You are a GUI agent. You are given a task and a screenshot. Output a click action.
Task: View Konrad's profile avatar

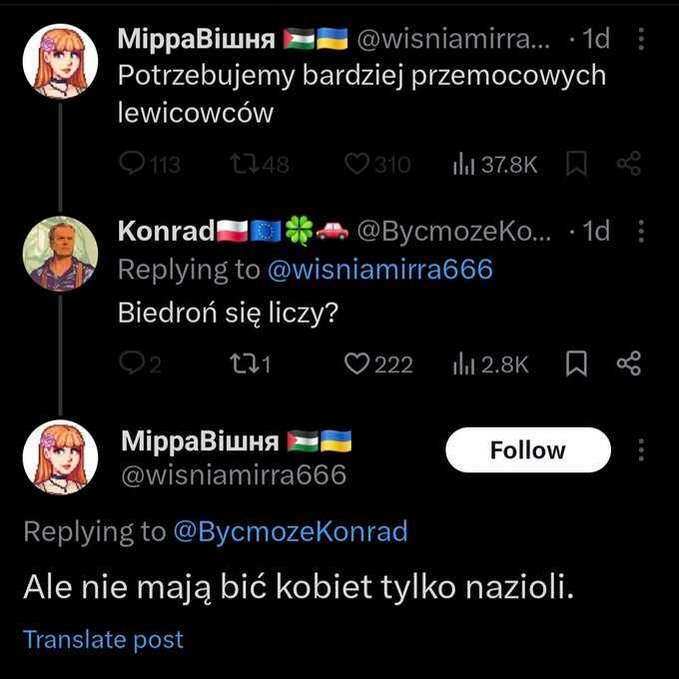point(60,254)
